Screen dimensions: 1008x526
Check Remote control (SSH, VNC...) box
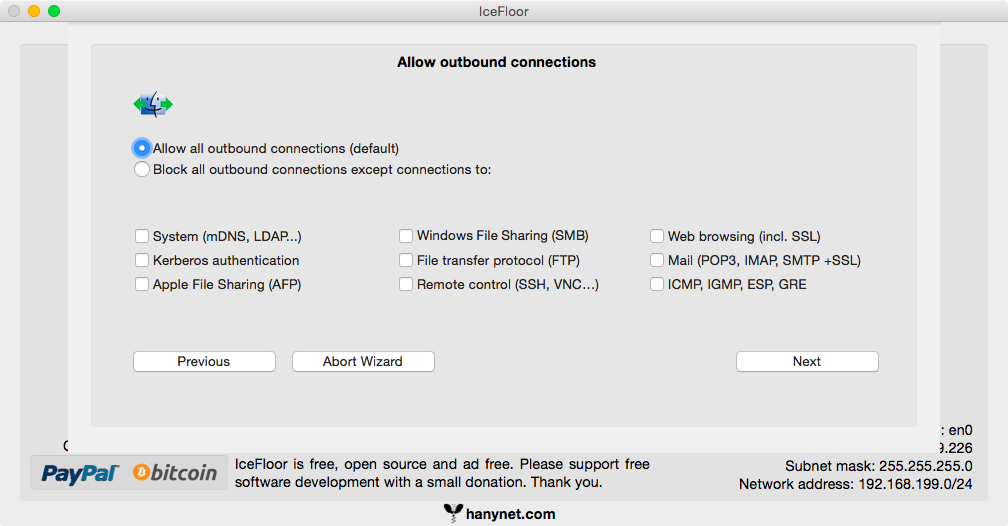pos(406,285)
